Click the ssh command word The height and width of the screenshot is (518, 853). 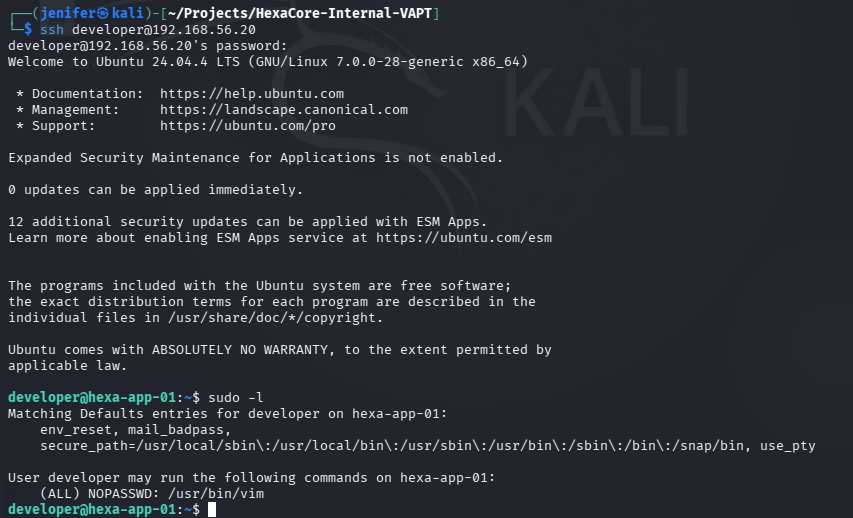coord(52,29)
